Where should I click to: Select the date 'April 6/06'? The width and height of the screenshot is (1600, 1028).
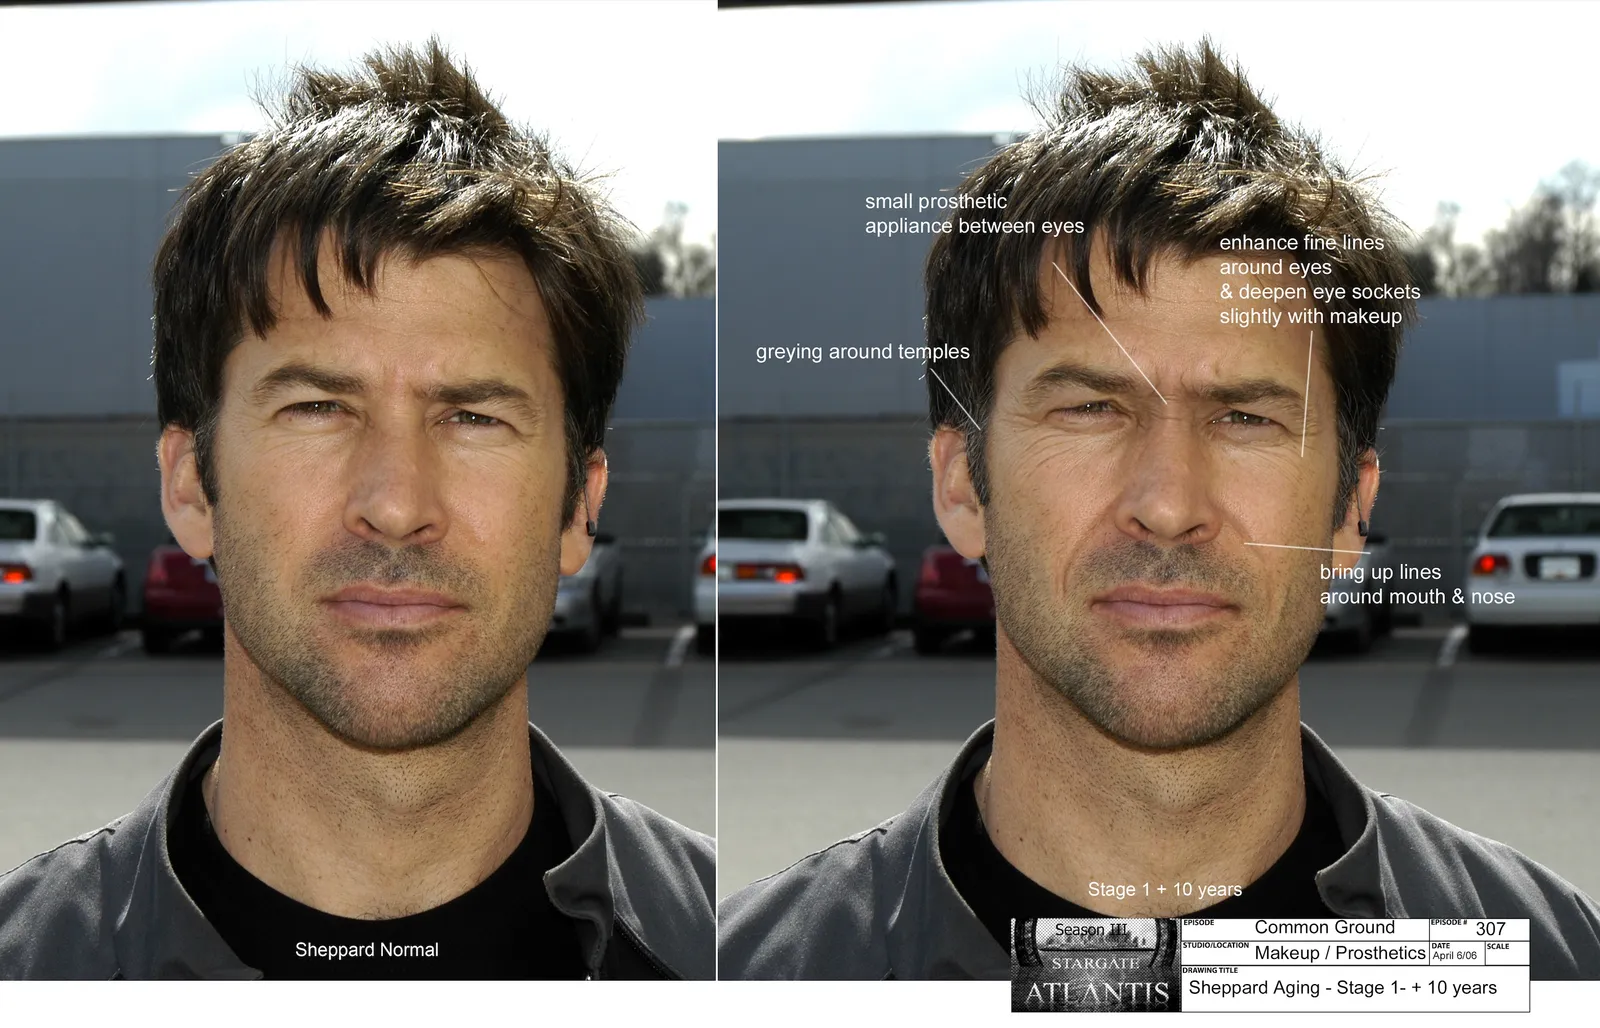[x=1454, y=956]
